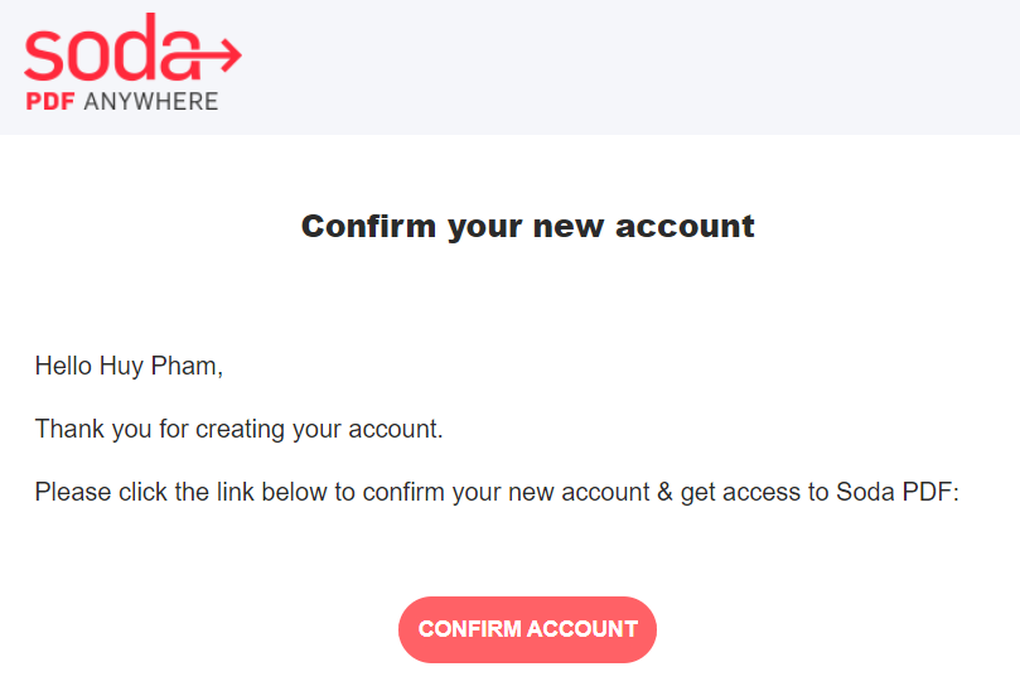This screenshot has width=1020, height=691.
Task: Click the word "Hello" in the greeting
Action: 63,366
